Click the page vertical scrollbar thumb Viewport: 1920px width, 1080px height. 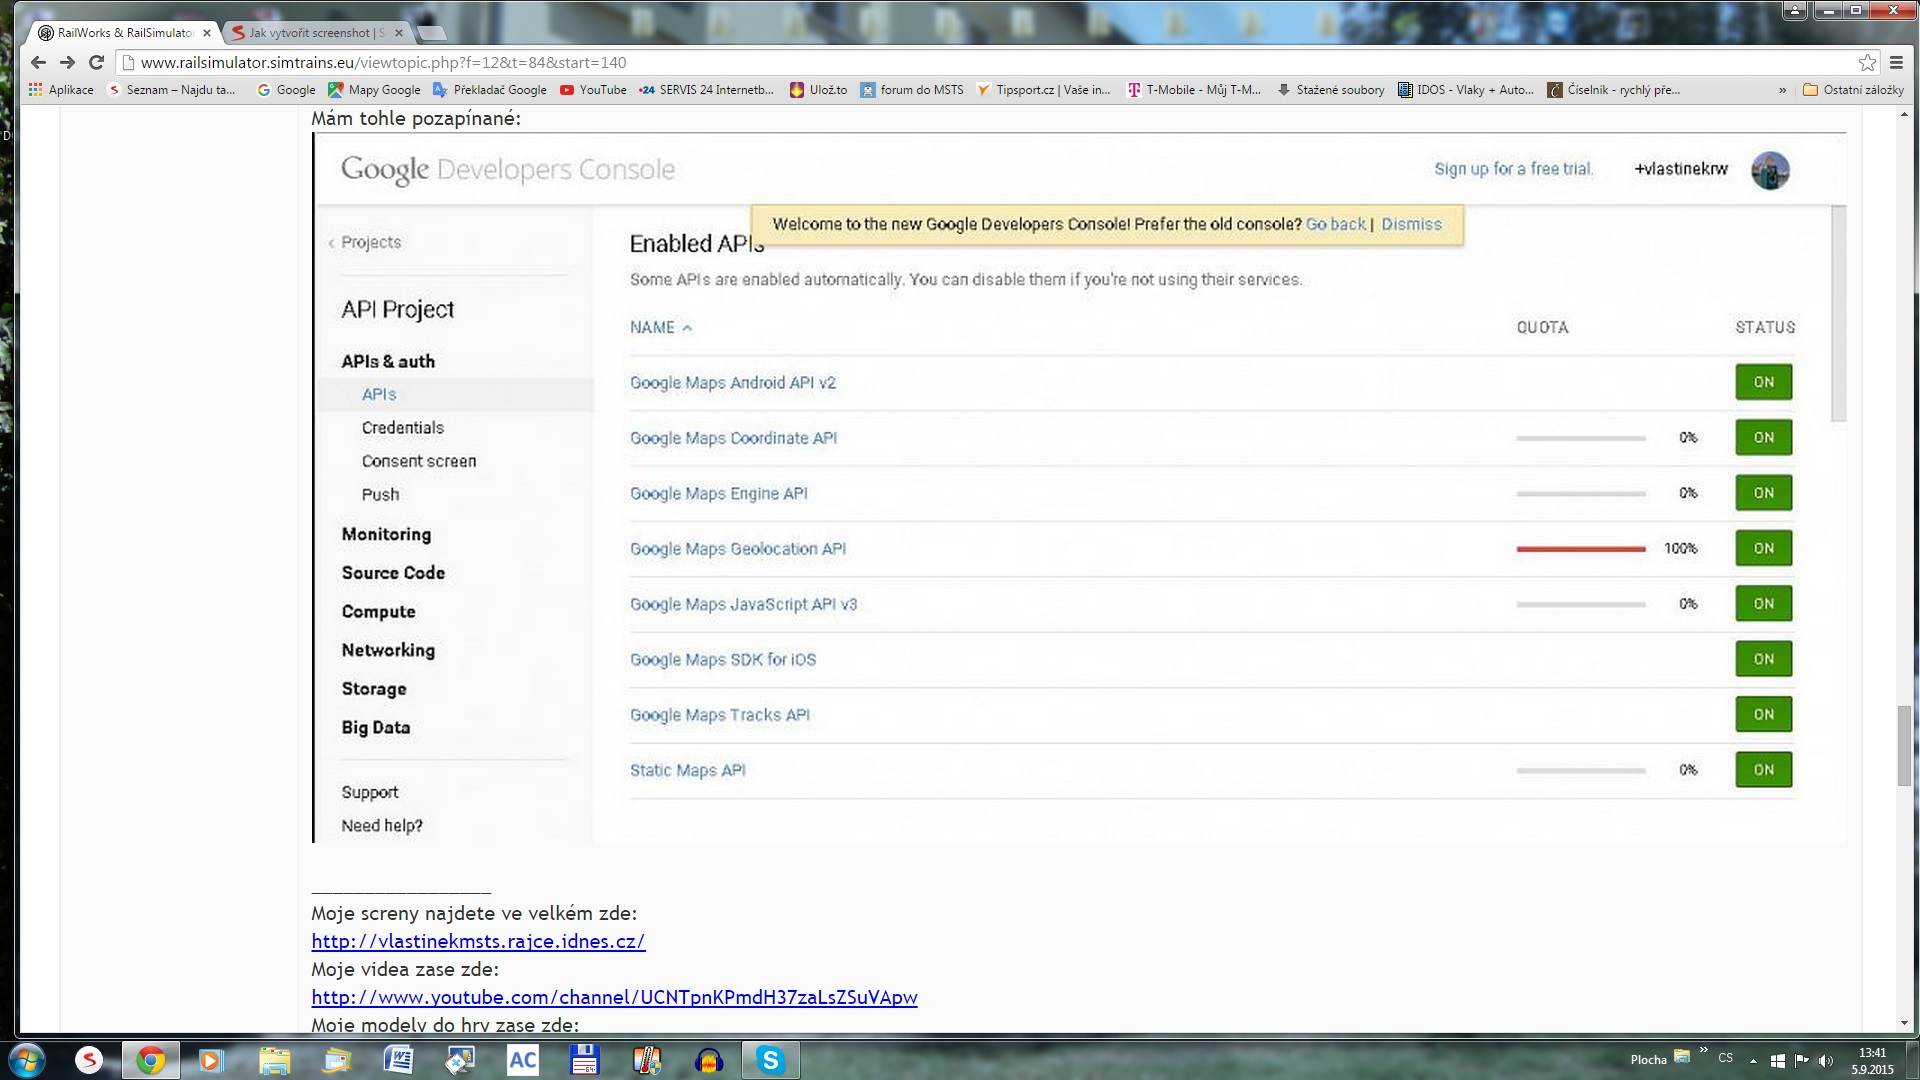[x=1904, y=745]
